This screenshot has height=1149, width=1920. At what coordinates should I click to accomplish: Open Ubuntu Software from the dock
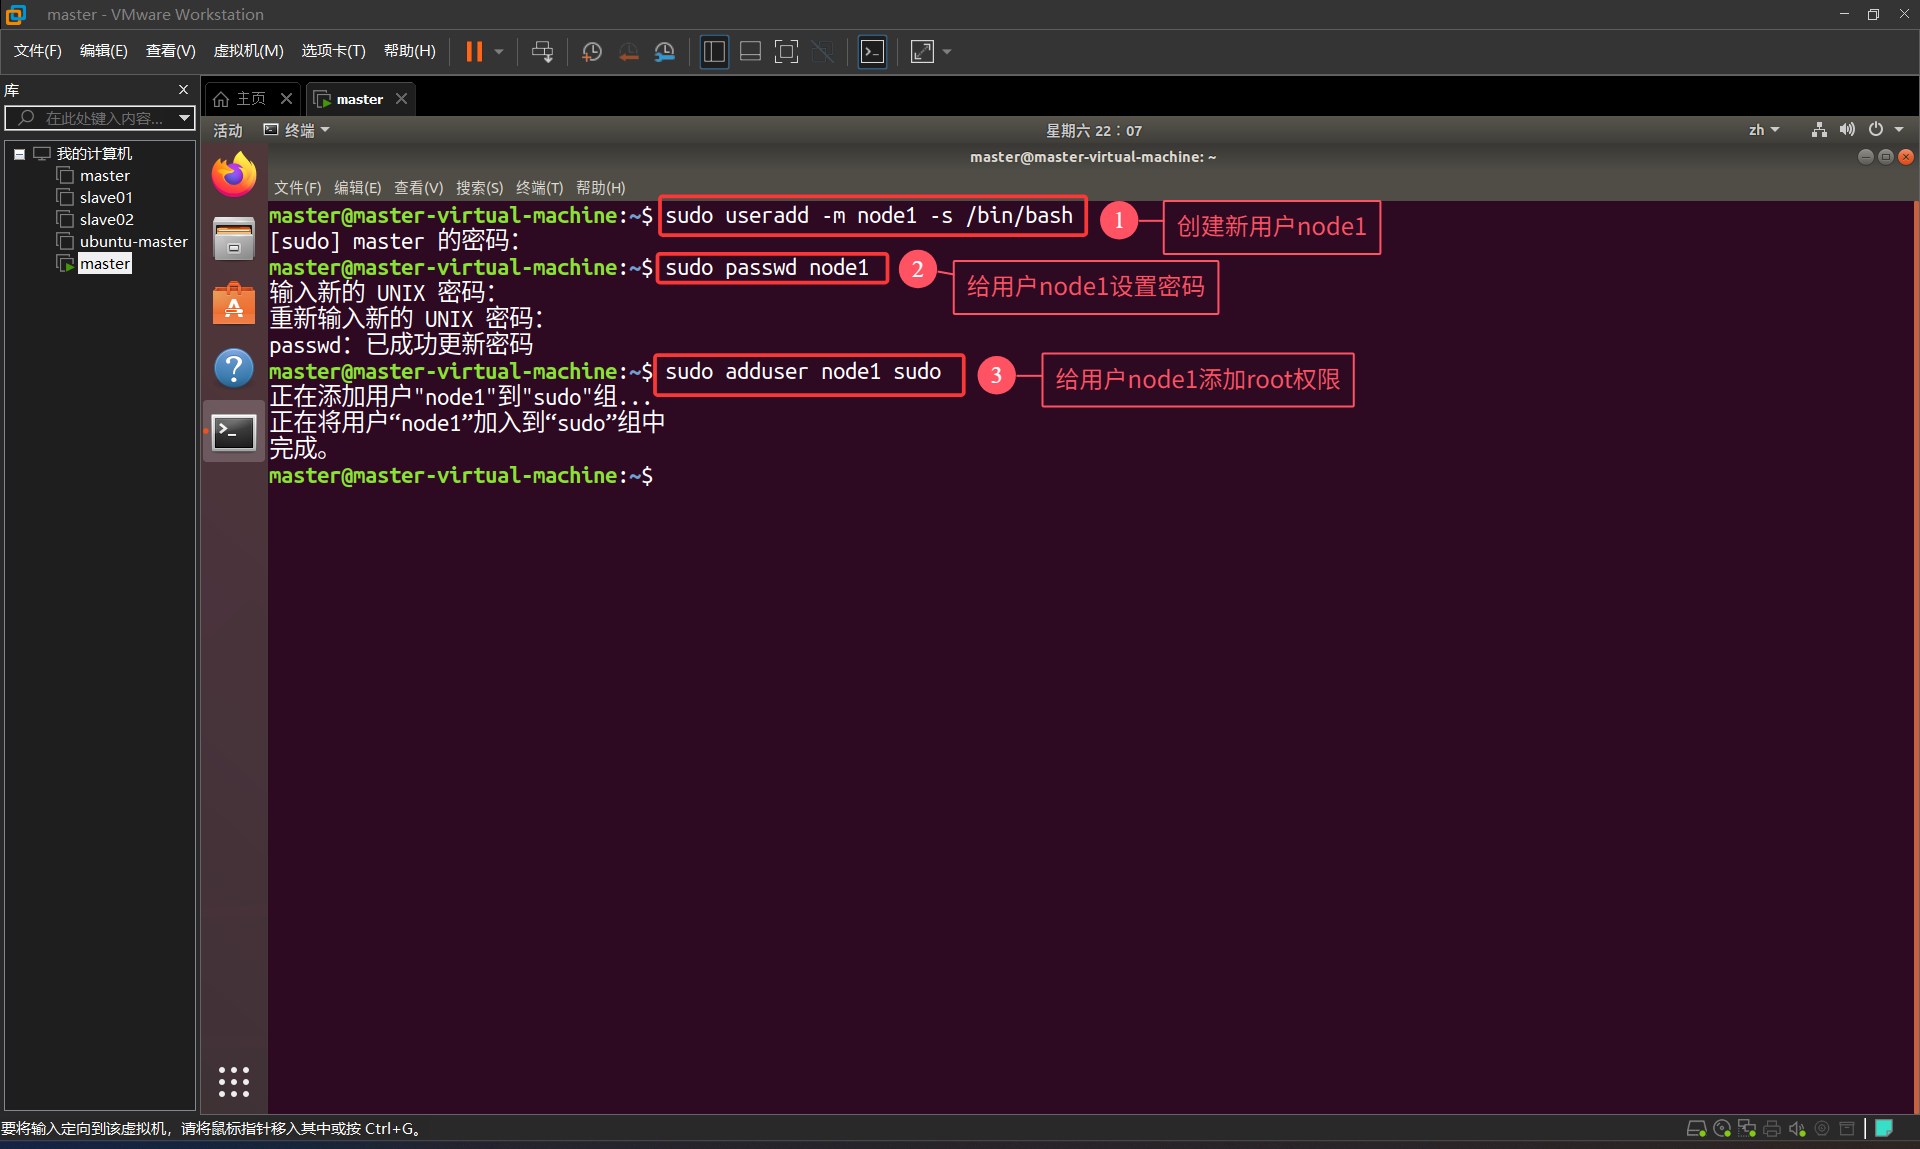pos(233,303)
